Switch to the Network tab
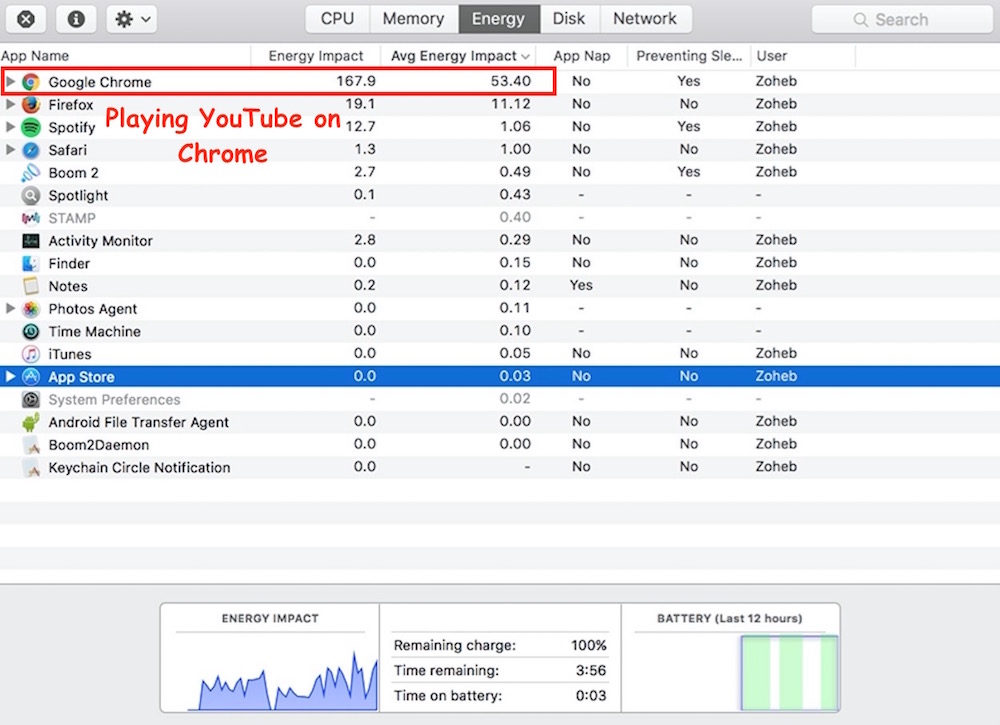 point(644,19)
